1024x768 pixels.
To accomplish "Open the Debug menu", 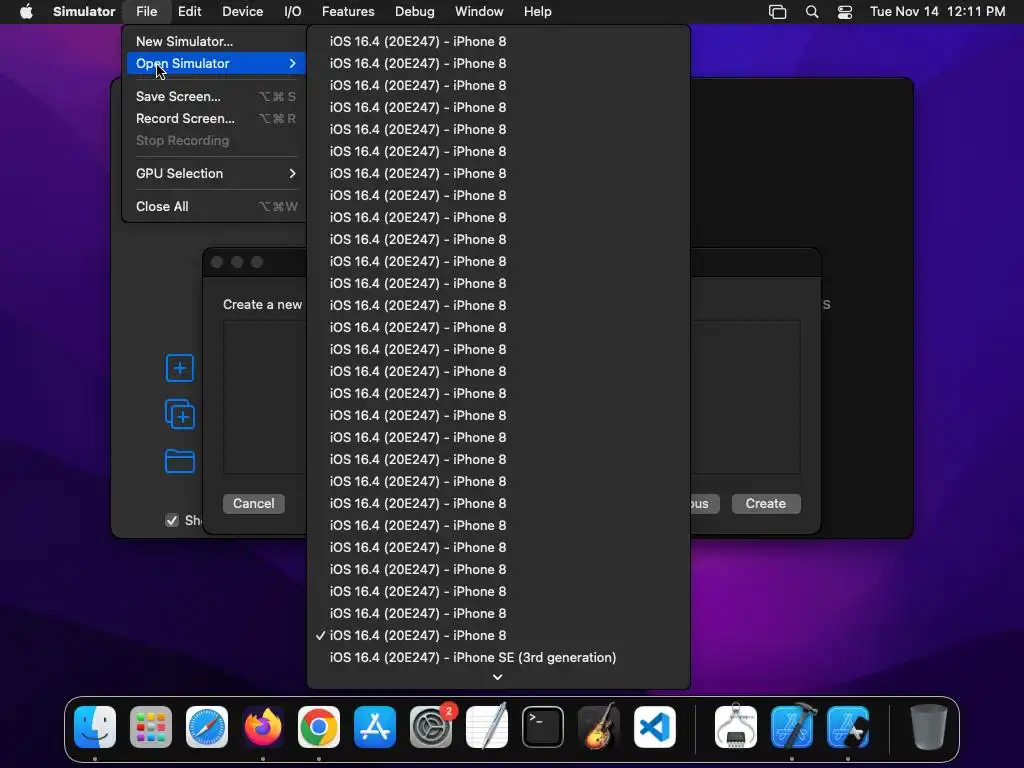I will click(415, 12).
